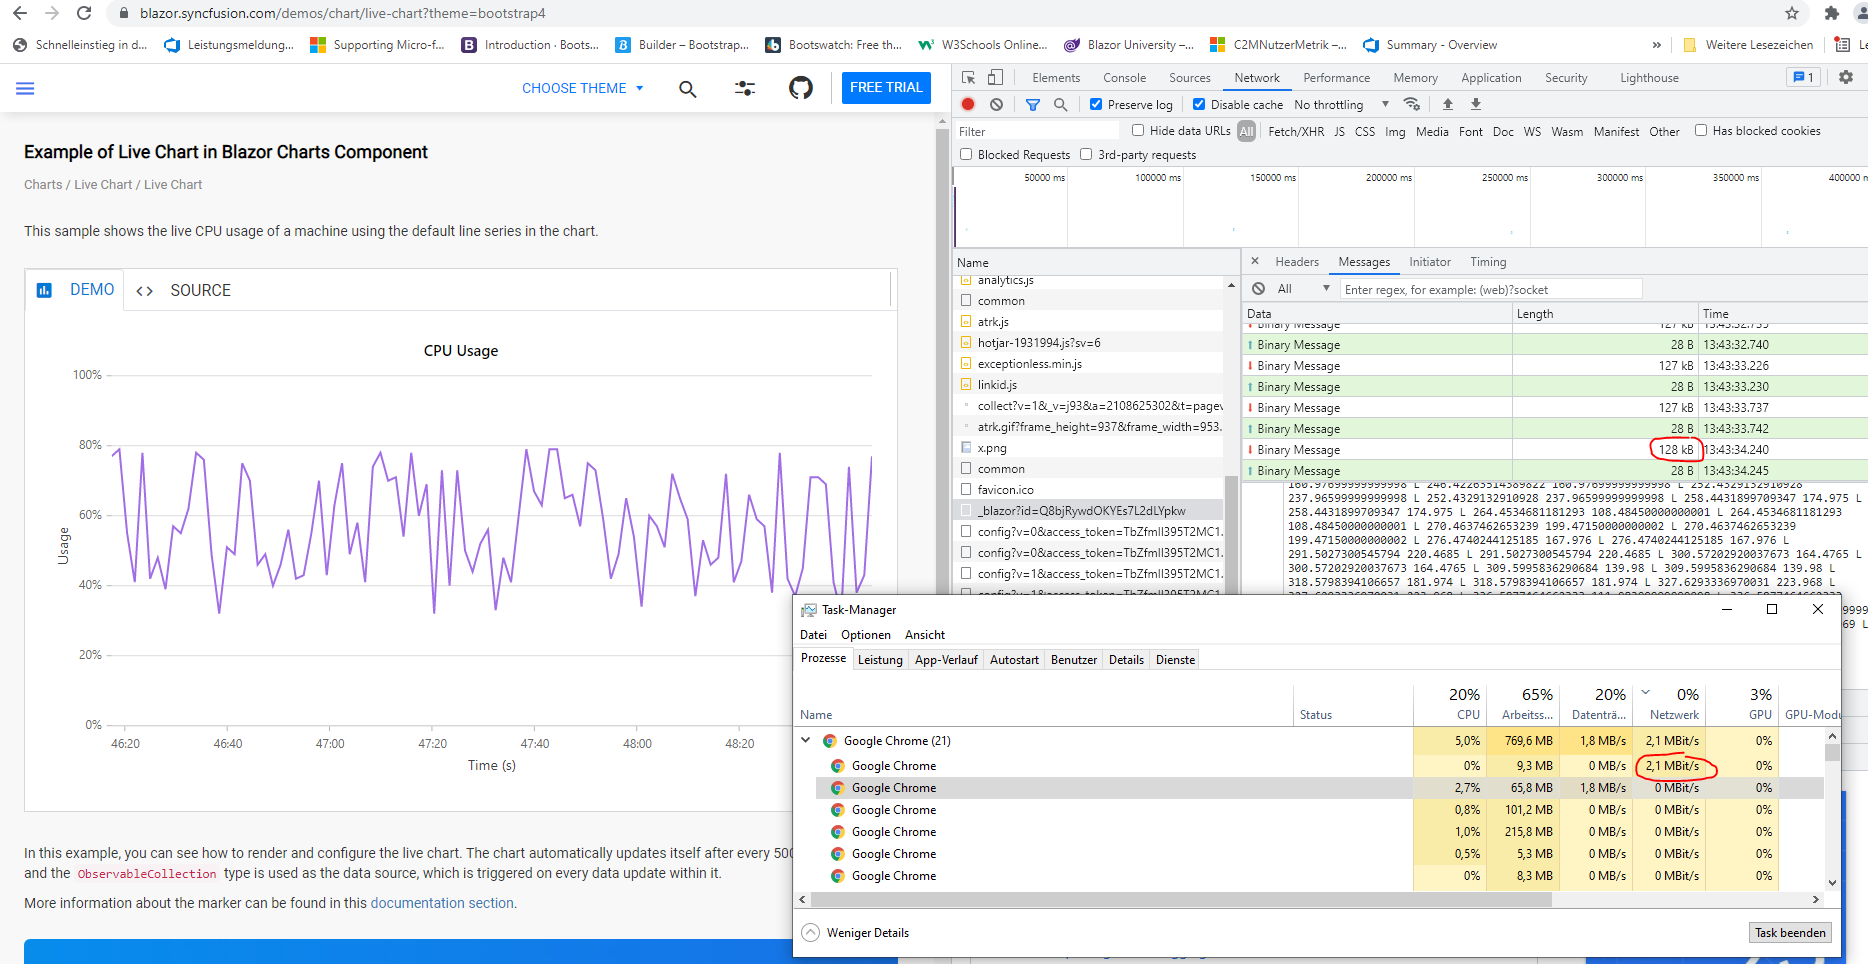The height and width of the screenshot is (964, 1868).
Task: Focus the network Filter input field
Action: point(1036,131)
